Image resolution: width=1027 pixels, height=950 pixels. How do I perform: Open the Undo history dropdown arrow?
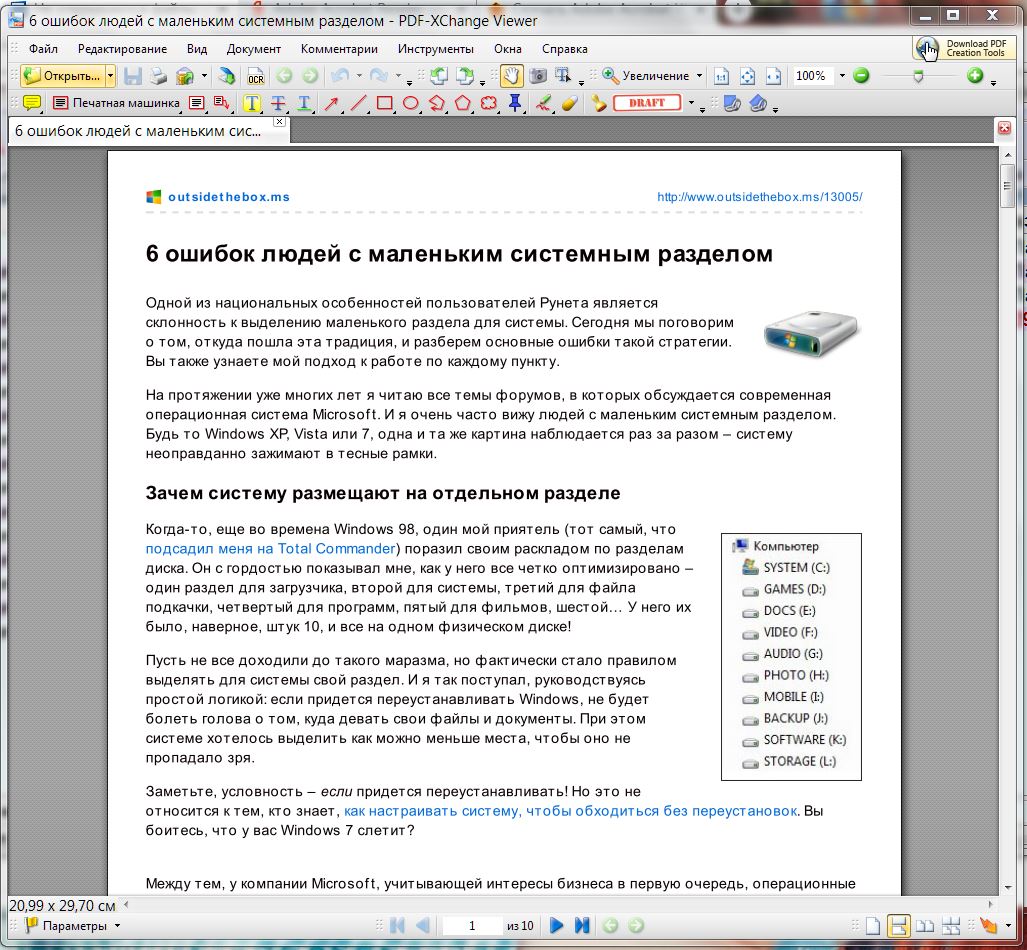pos(359,76)
